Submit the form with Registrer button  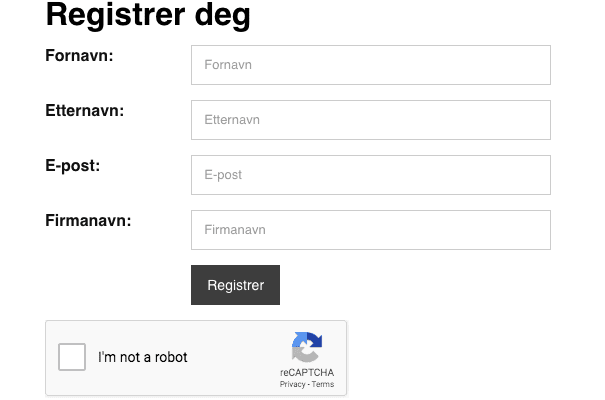click(x=235, y=285)
